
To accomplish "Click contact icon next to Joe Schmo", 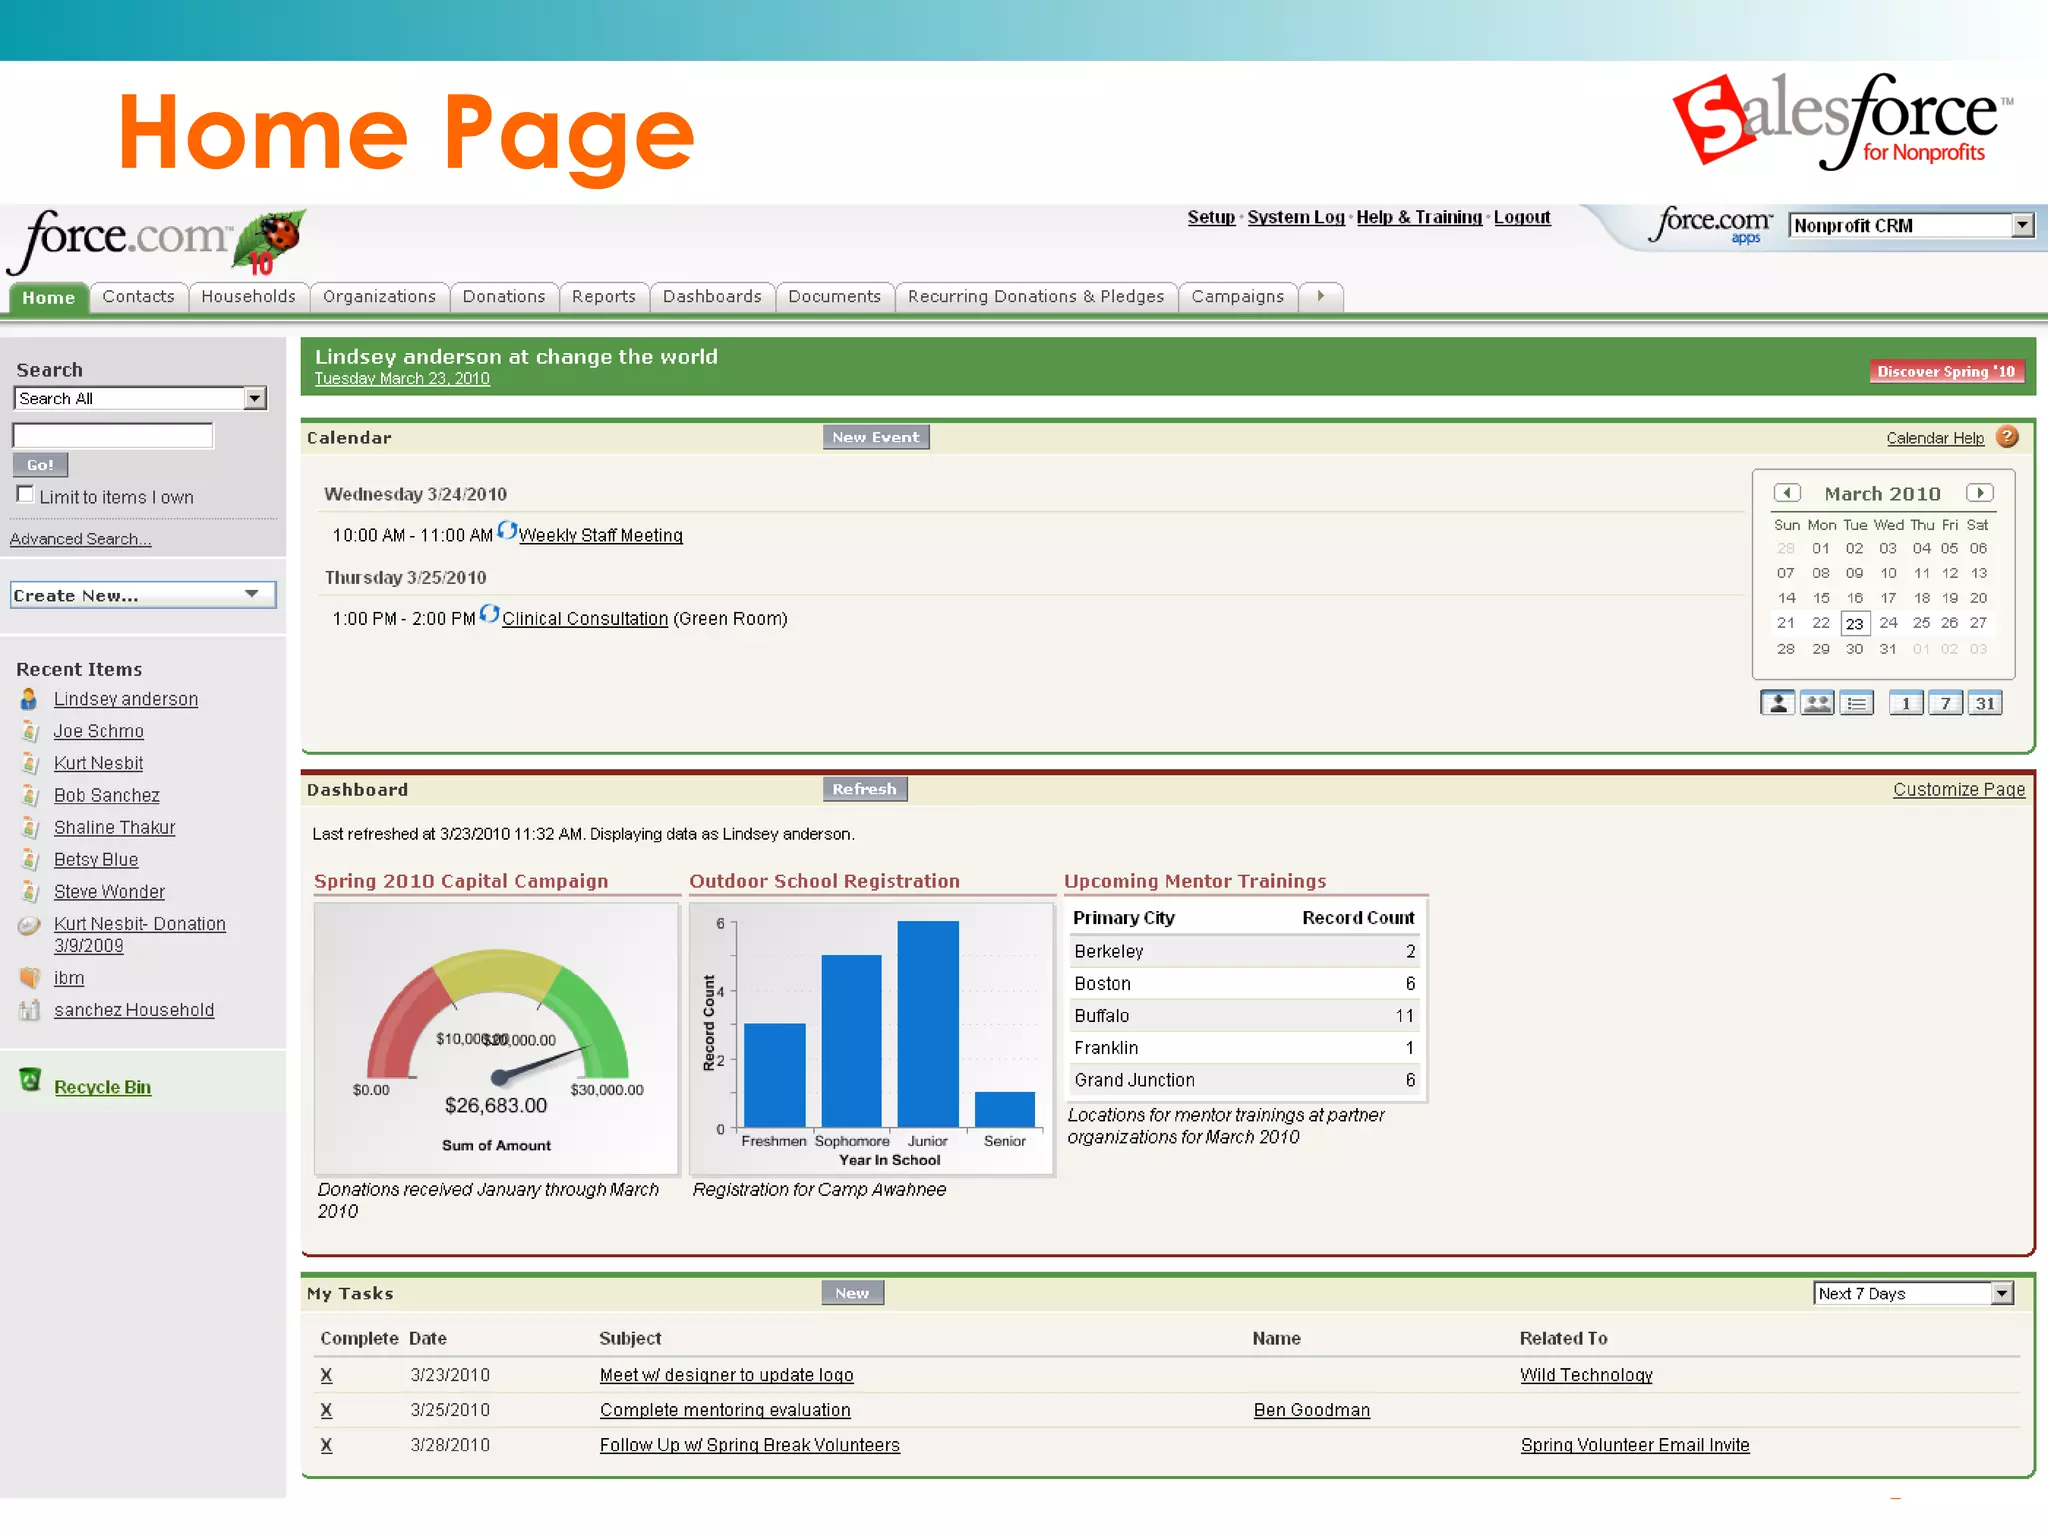I will (30, 731).
